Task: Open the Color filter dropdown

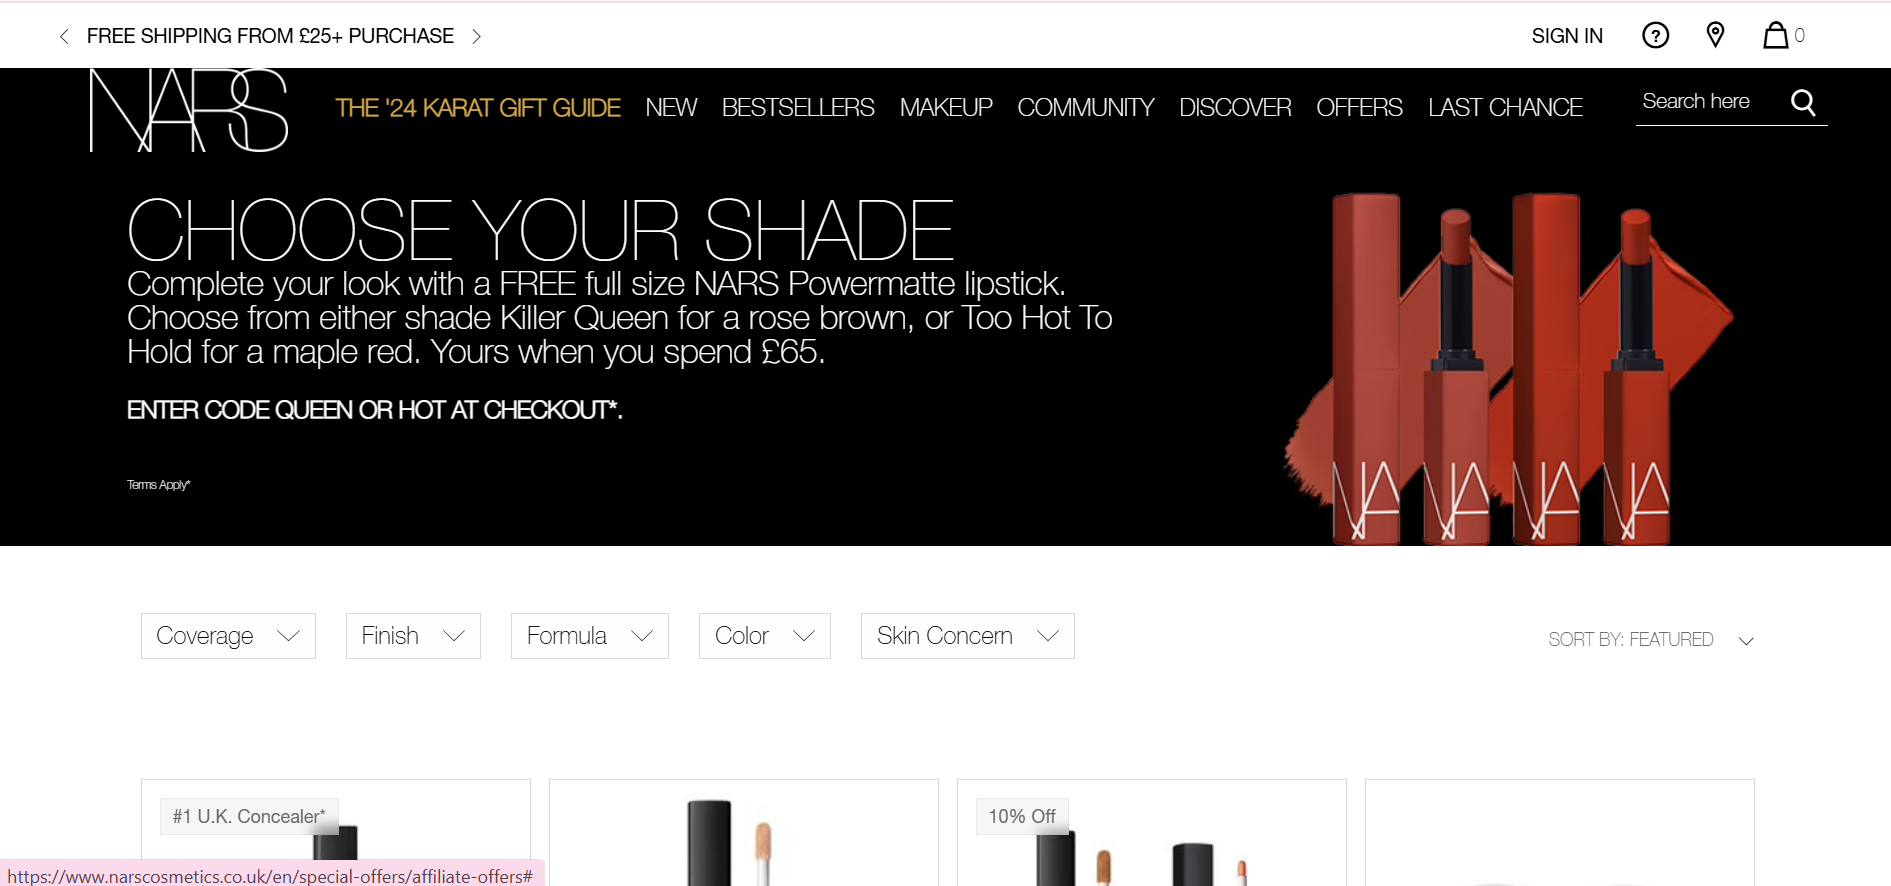Action: (765, 636)
